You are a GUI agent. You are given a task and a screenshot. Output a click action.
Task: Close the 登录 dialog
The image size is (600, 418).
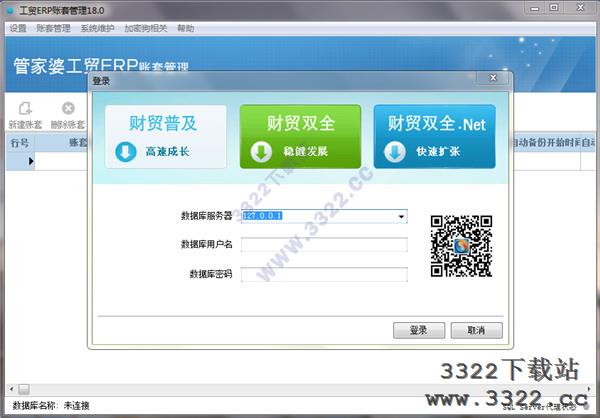tap(493, 78)
